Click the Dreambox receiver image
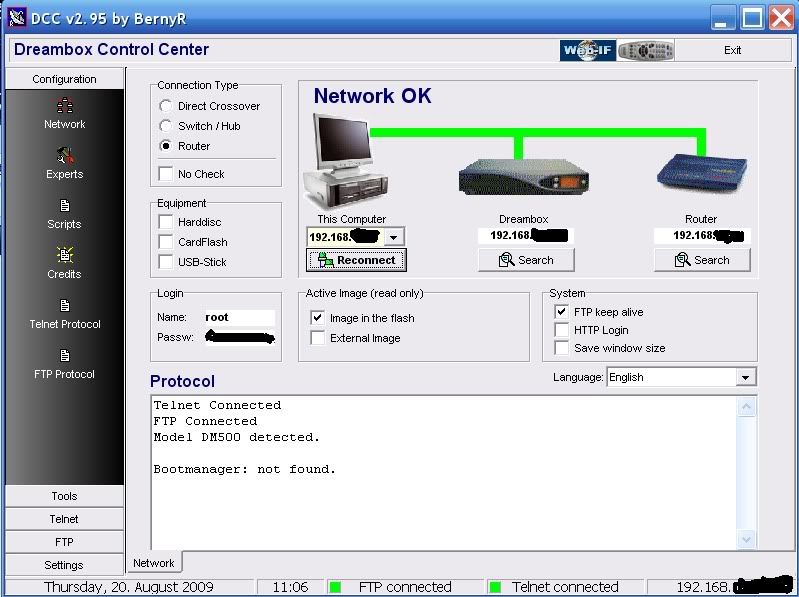Viewport: 799px width, 597px height. tap(524, 177)
